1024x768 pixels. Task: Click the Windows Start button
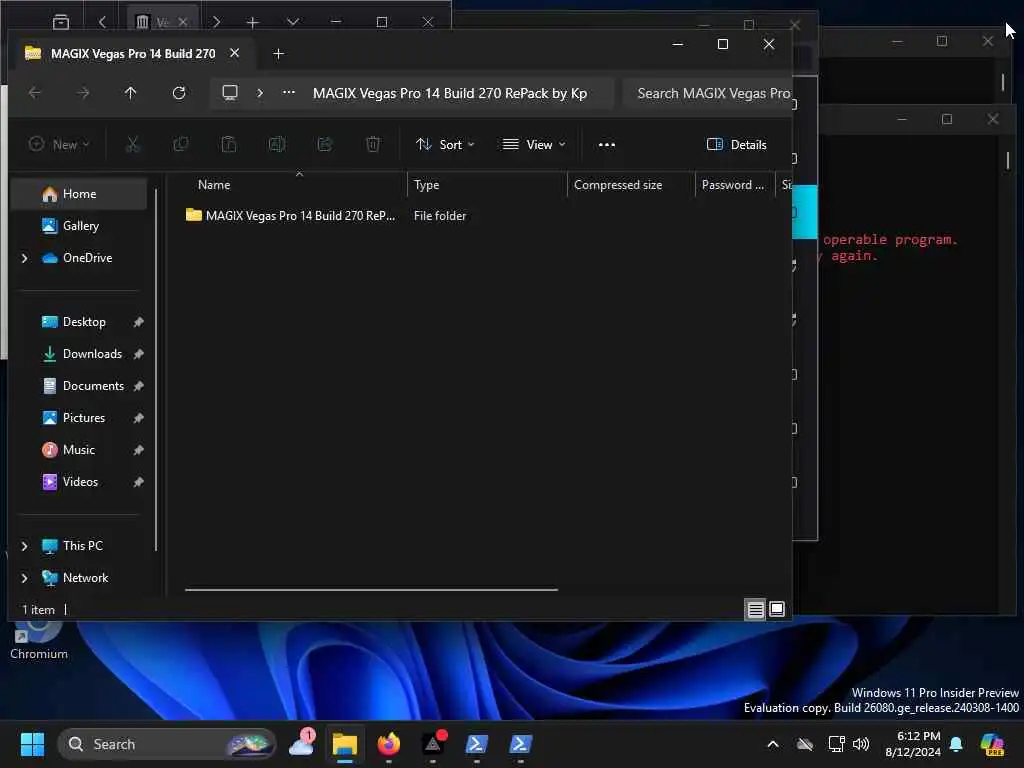32,744
